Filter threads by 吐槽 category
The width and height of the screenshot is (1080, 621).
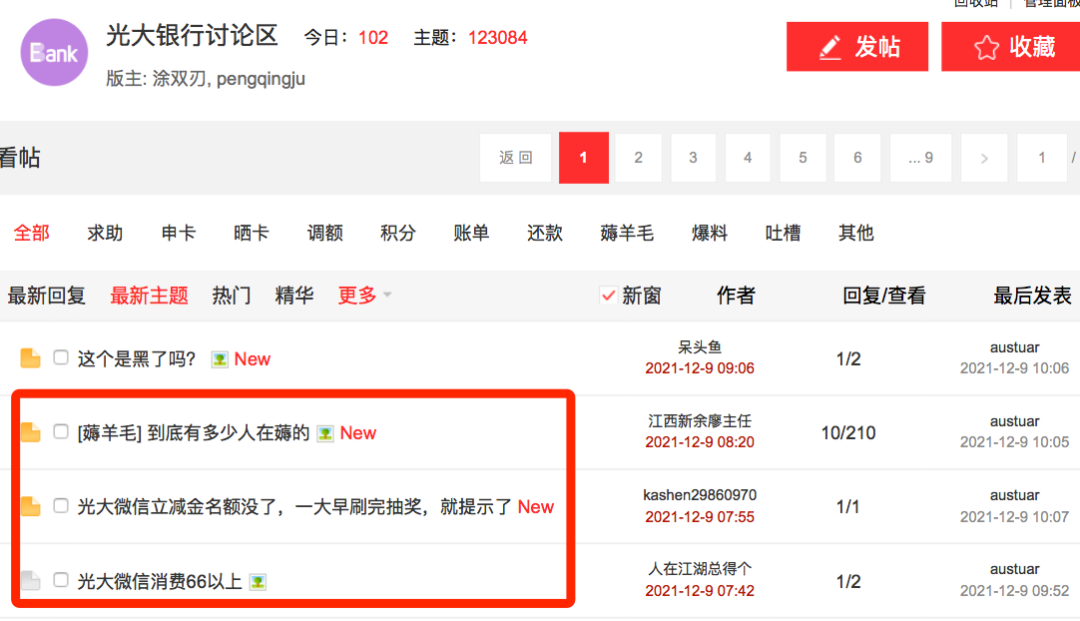[x=783, y=233]
